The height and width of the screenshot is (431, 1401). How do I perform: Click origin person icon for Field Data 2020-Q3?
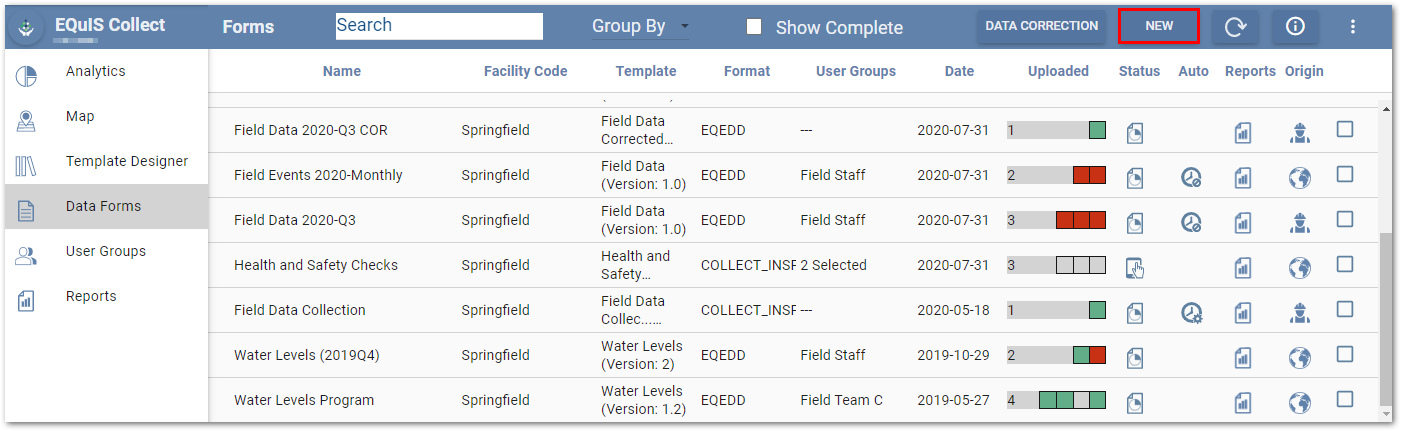tap(1299, 222)
